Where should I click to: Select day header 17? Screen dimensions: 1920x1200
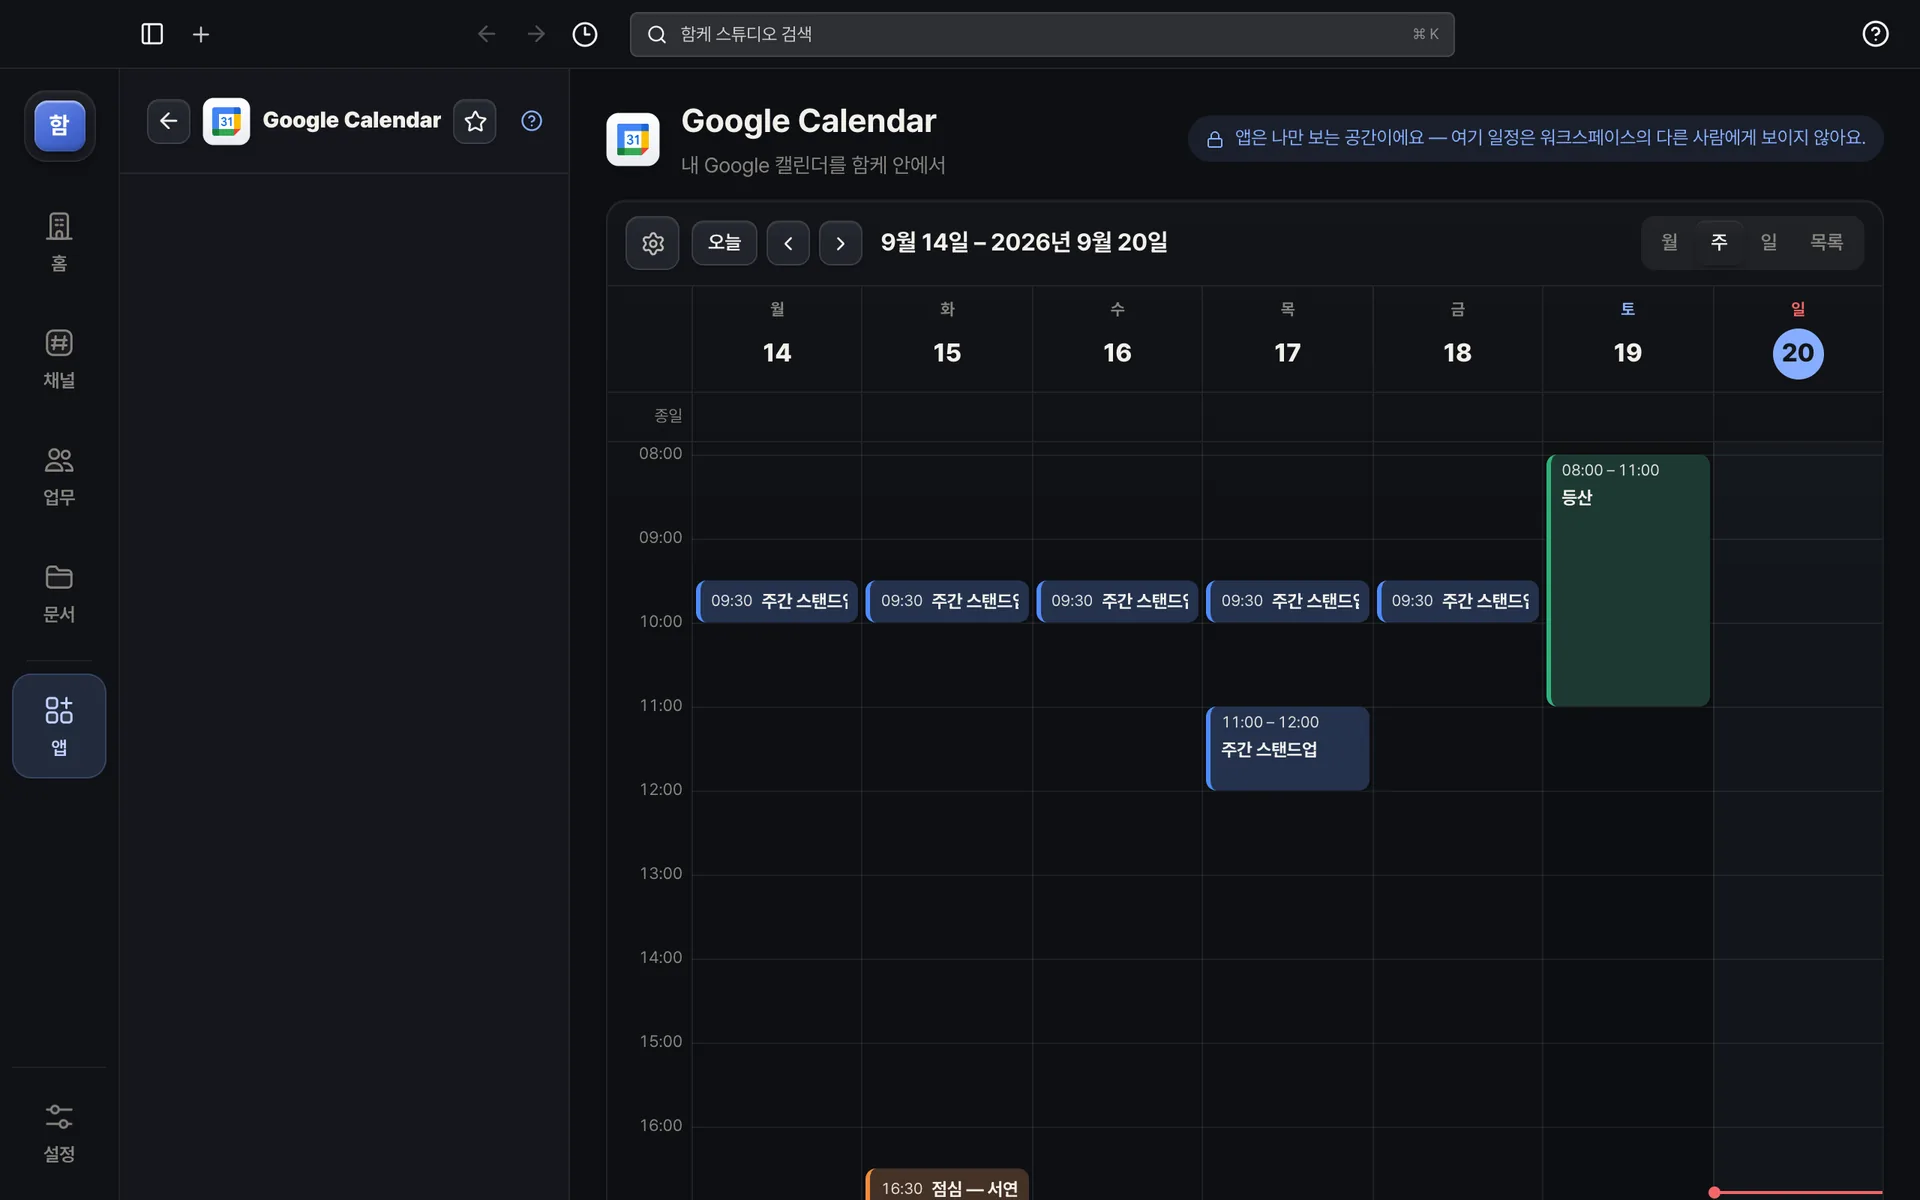(x=1287, y=353)
